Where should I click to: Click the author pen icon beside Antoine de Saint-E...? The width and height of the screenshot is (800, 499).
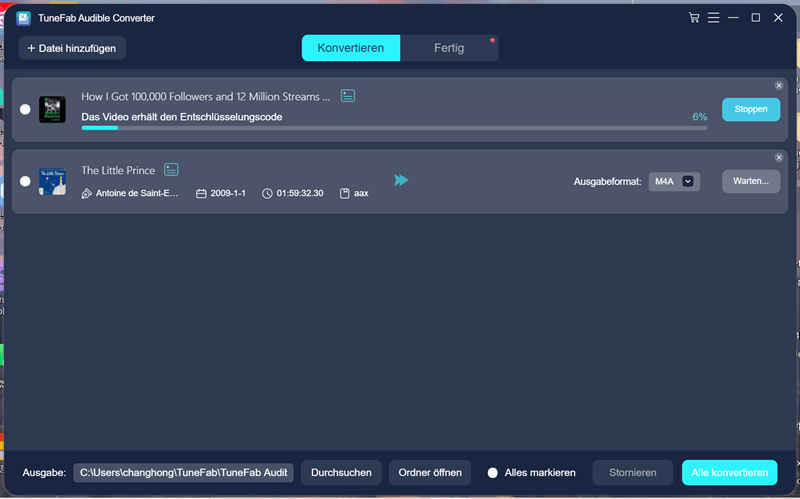point(87,193)
